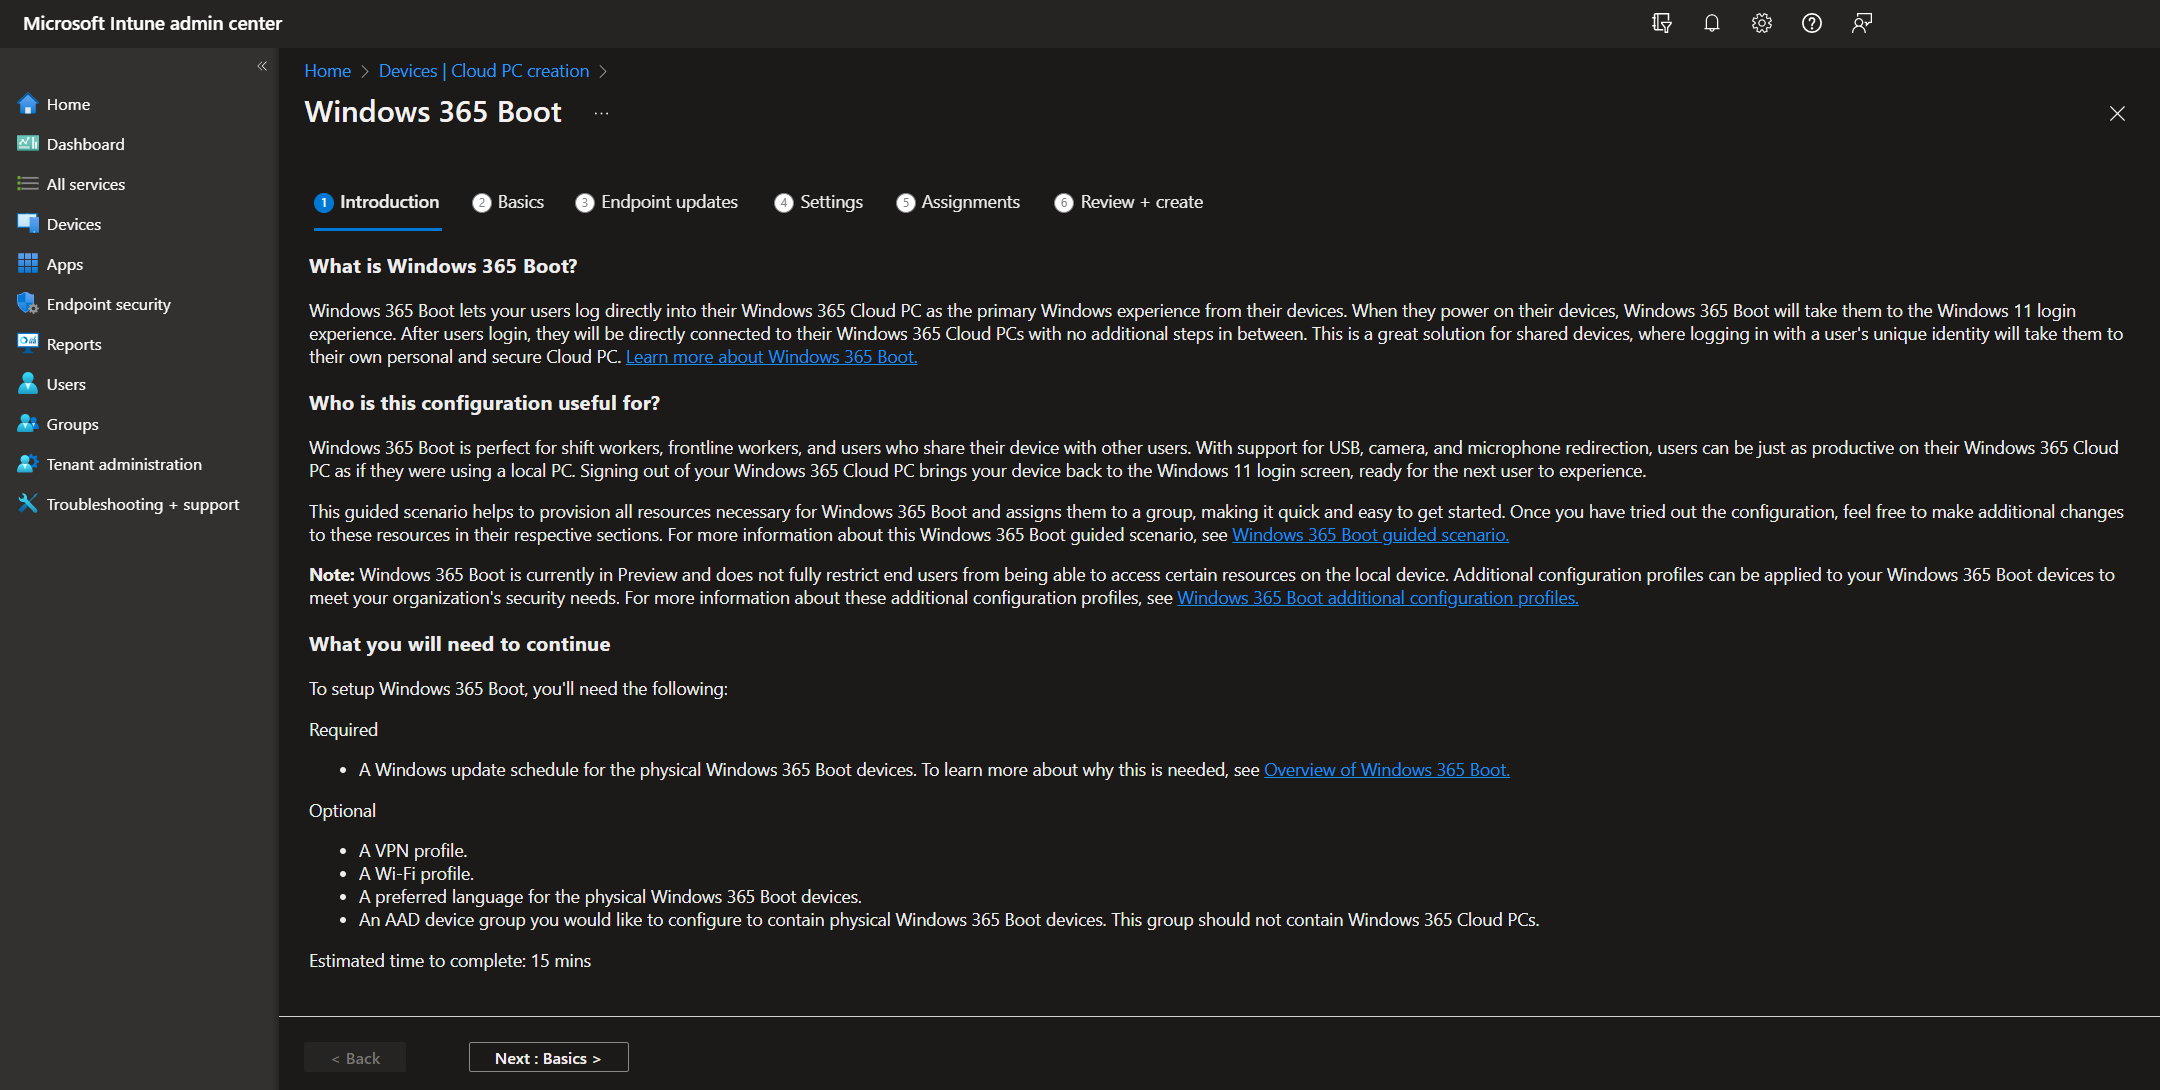Click the All services list icon
This screenshot has height=1090, width=2160.
(28, 184)
